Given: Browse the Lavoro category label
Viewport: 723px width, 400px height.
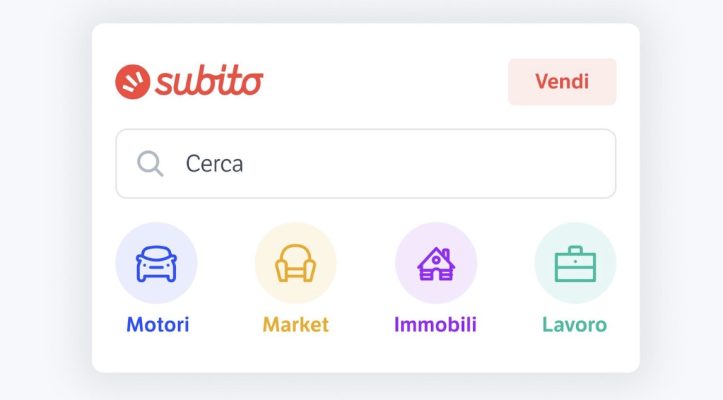Looking at the screenshot, I should pyautogui.click(x=574, y=325).
